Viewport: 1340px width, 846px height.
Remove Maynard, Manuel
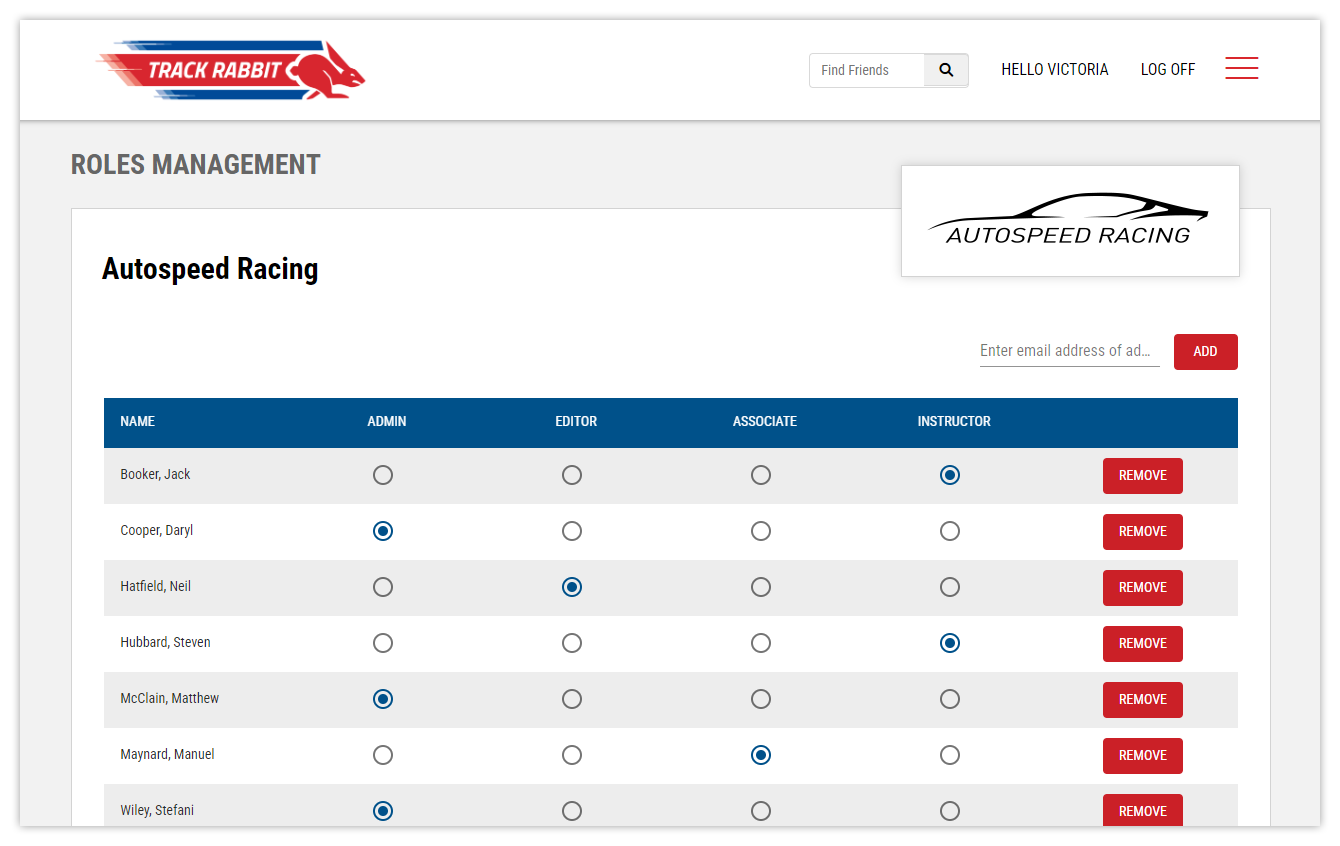tap(1143, 756)
